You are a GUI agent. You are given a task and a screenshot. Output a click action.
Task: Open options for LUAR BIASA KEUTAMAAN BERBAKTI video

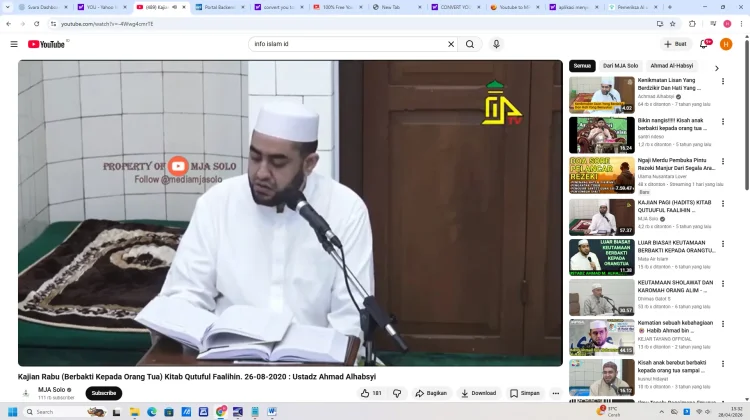pyautogui.click(x=723, y=244)
